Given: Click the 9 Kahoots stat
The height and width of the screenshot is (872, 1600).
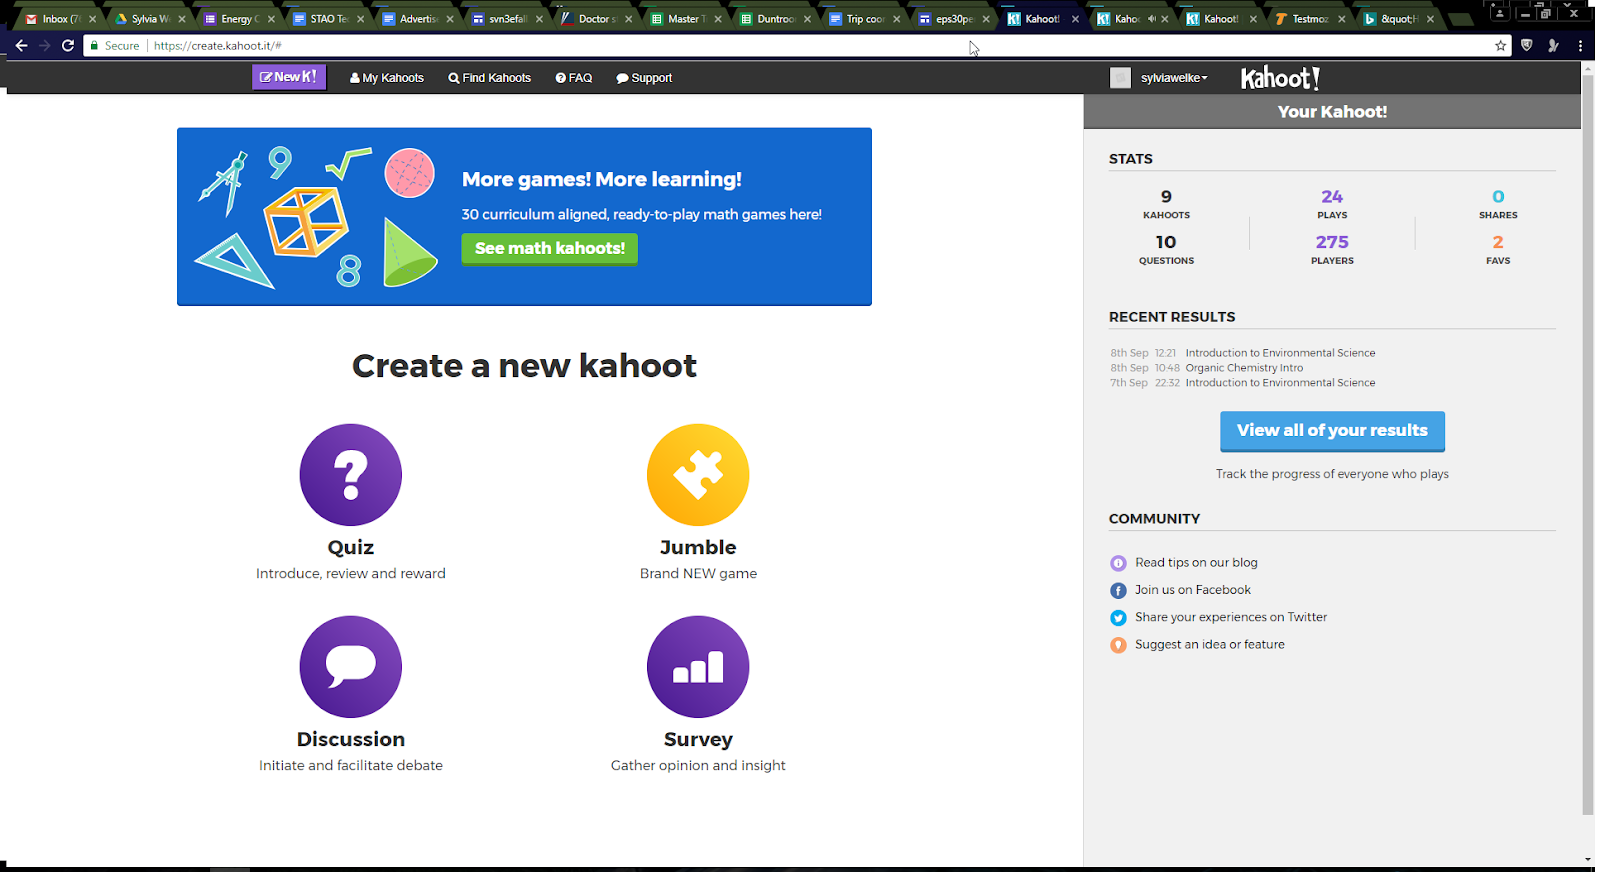Looking at the screenshot, I should click(1166, 203).
